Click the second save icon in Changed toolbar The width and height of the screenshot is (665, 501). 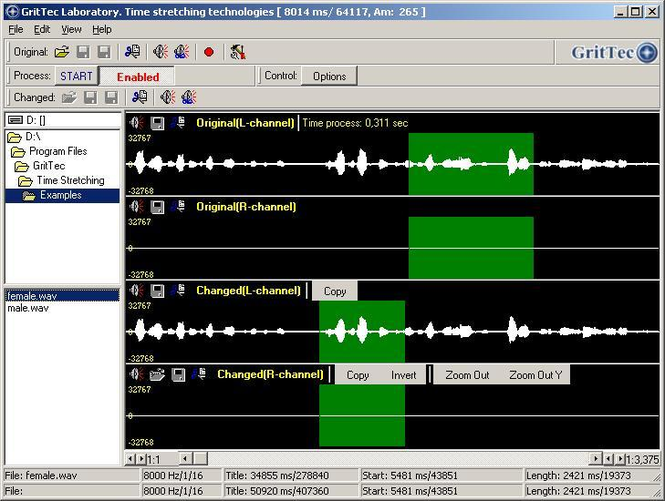[111, 98]
